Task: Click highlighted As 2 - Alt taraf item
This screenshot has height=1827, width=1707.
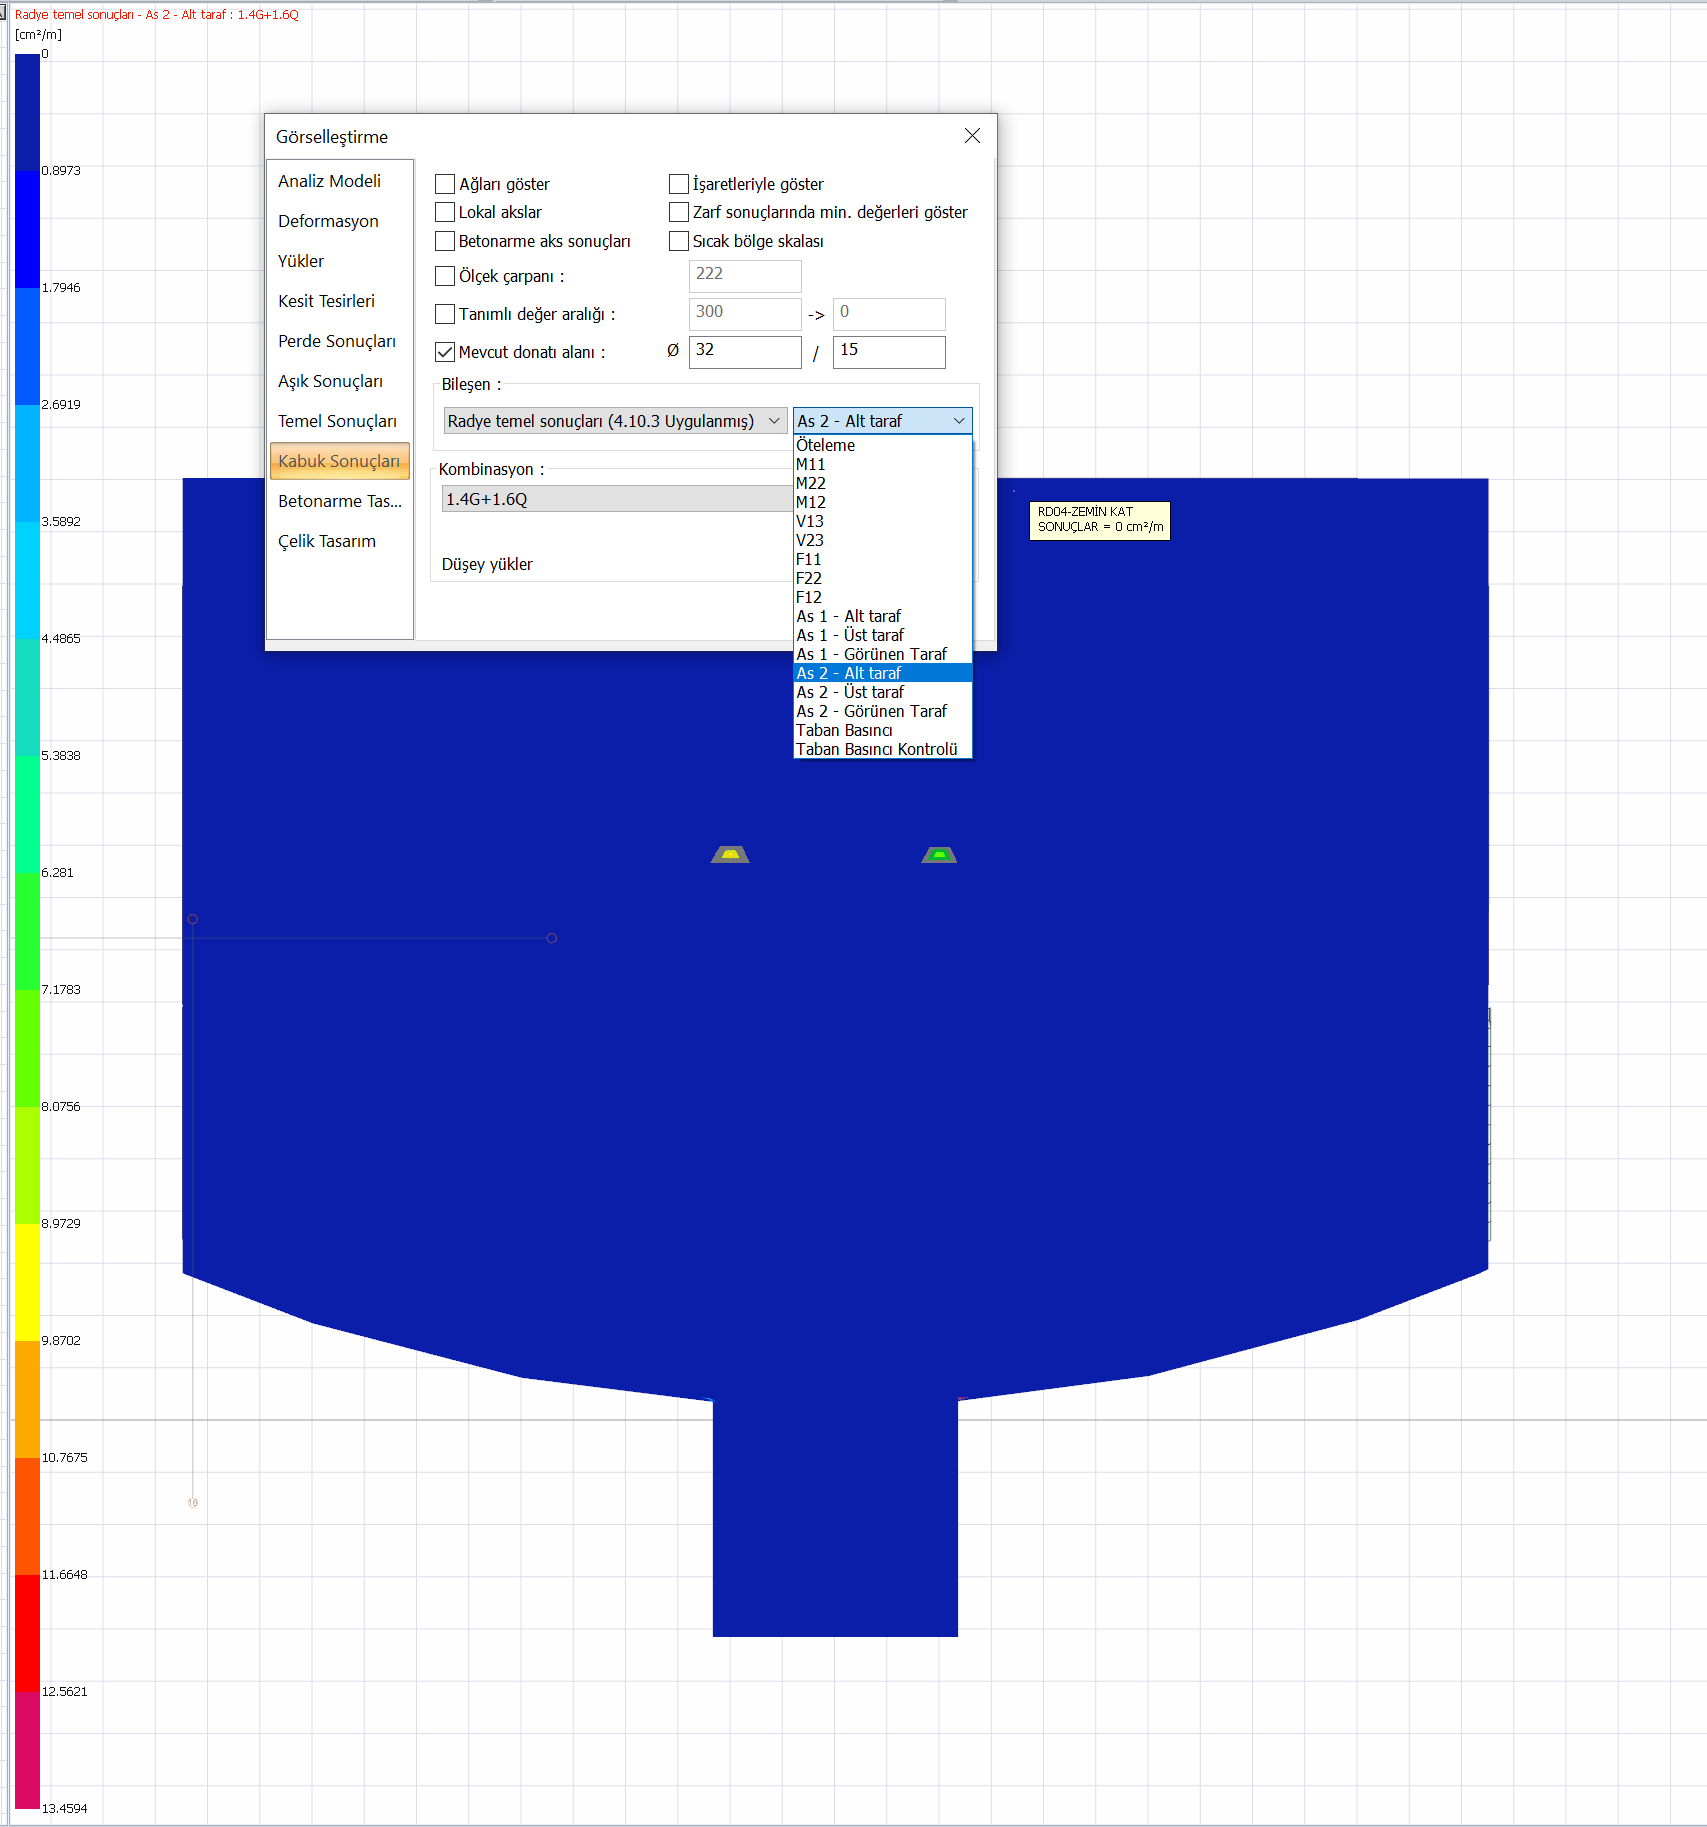Action: [x=882, y=673]
